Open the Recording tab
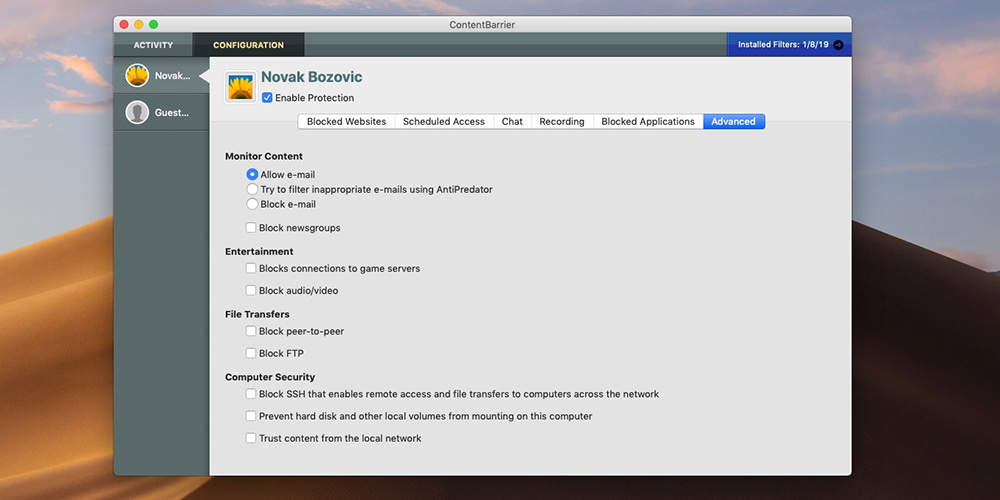The width and height of the screenshot is (1000, 500). [x=562, y=121]
